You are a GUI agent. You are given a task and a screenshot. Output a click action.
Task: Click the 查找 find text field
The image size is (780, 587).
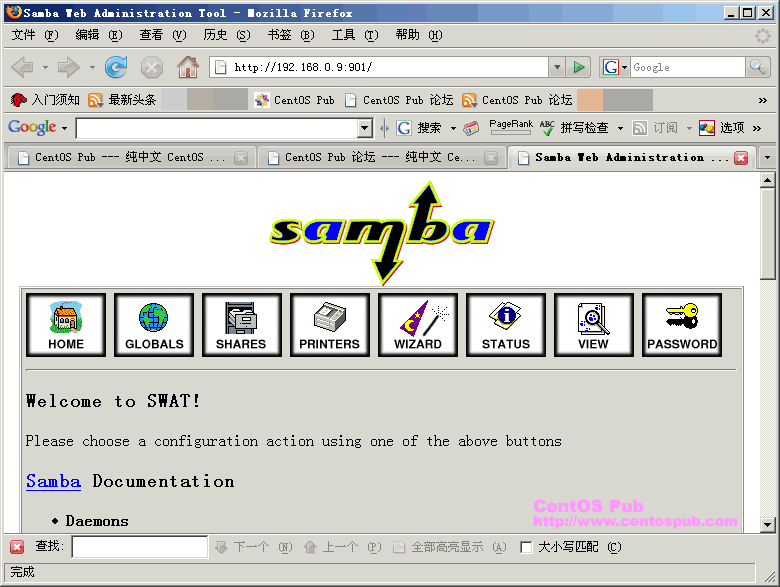140,547
